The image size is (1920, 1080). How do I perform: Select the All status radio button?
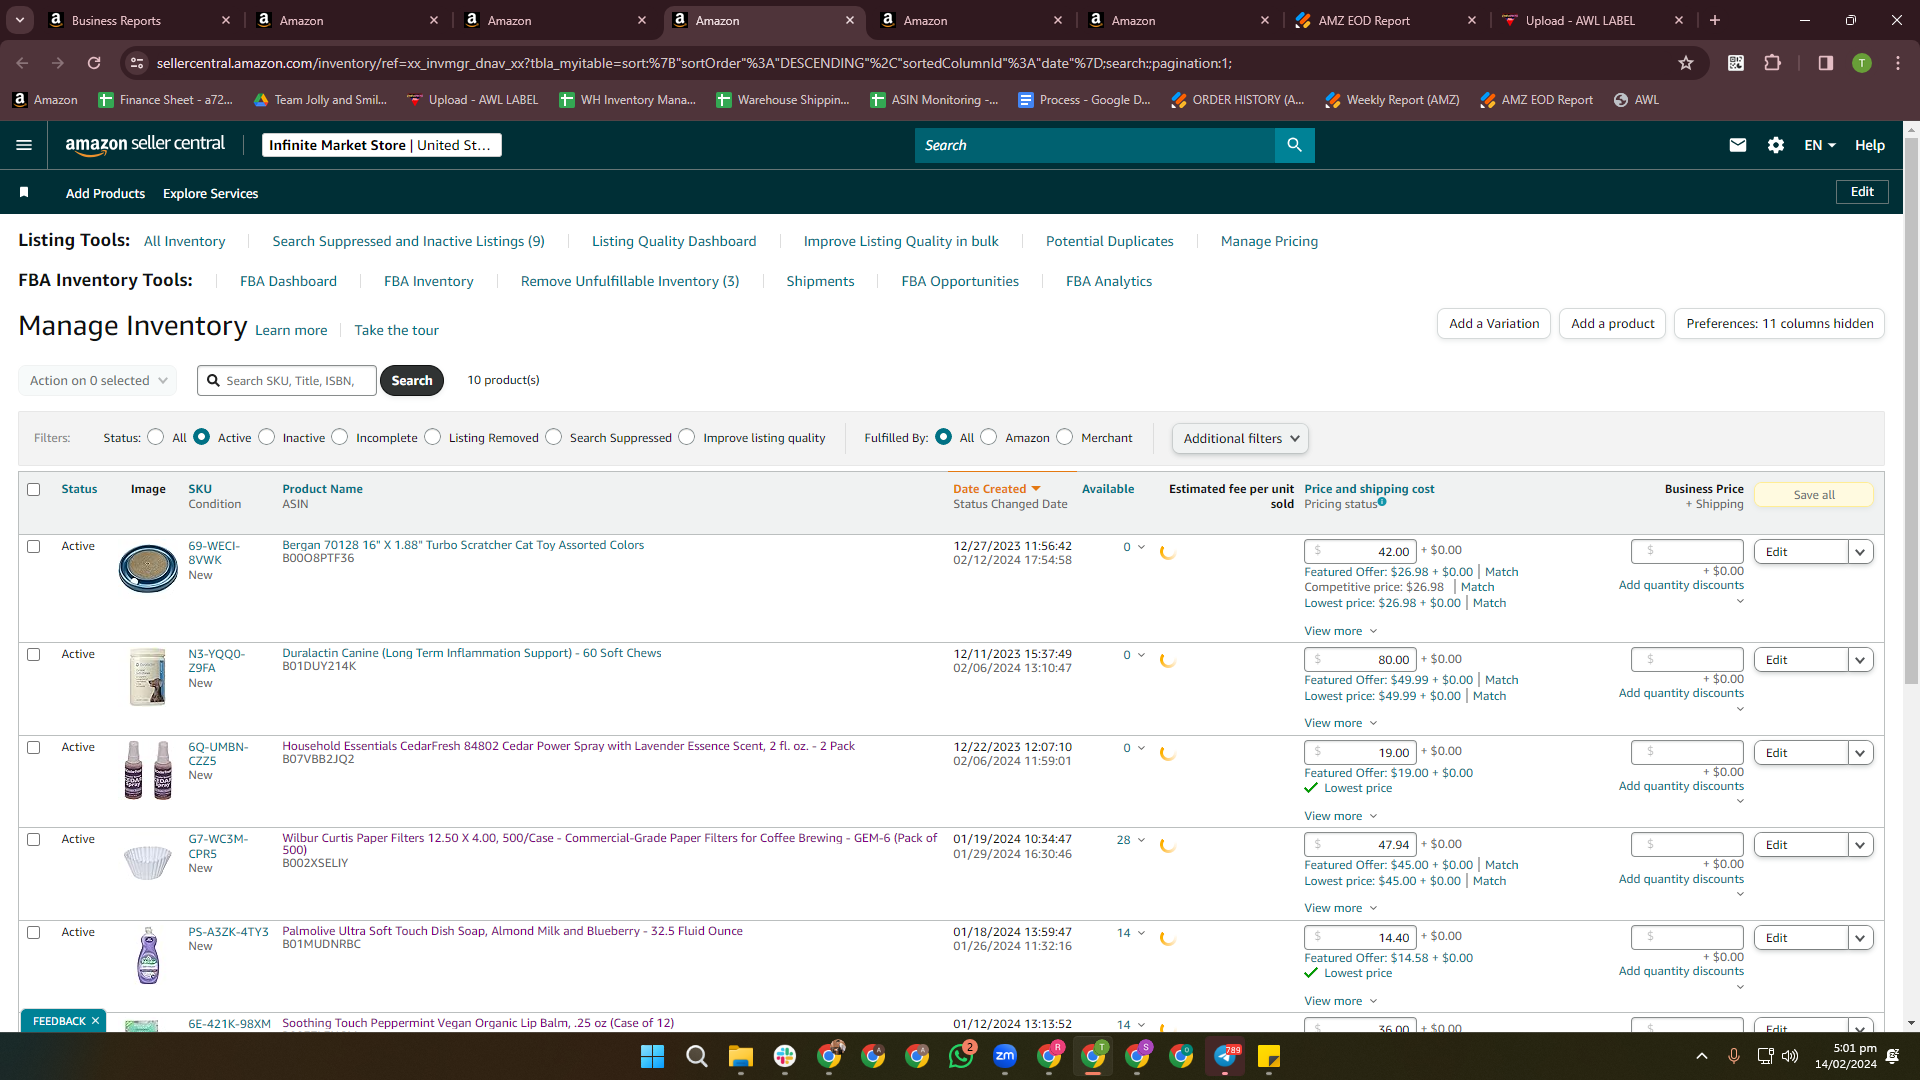tap(156, 437)
